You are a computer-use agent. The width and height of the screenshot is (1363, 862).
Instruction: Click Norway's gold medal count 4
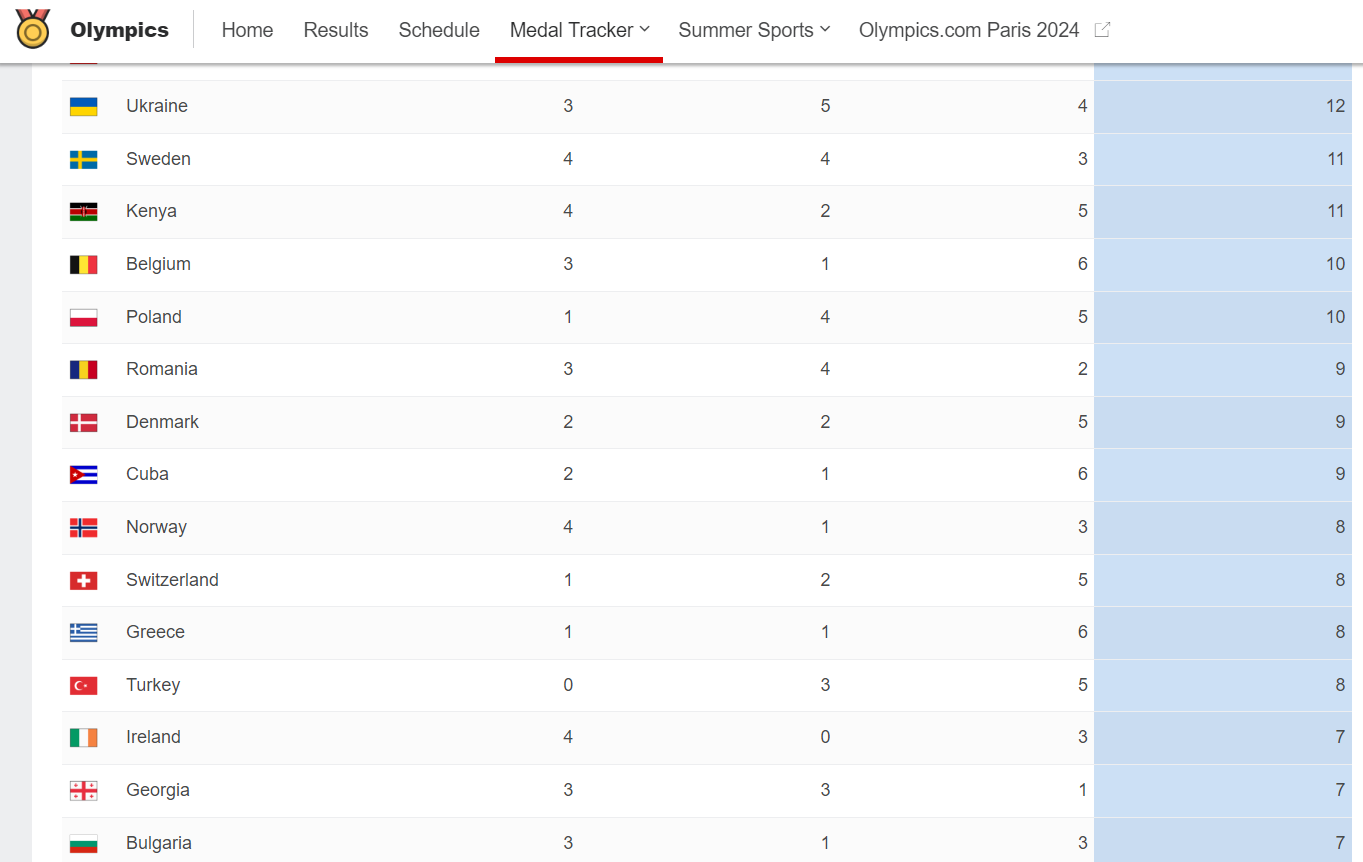point(568,527)
